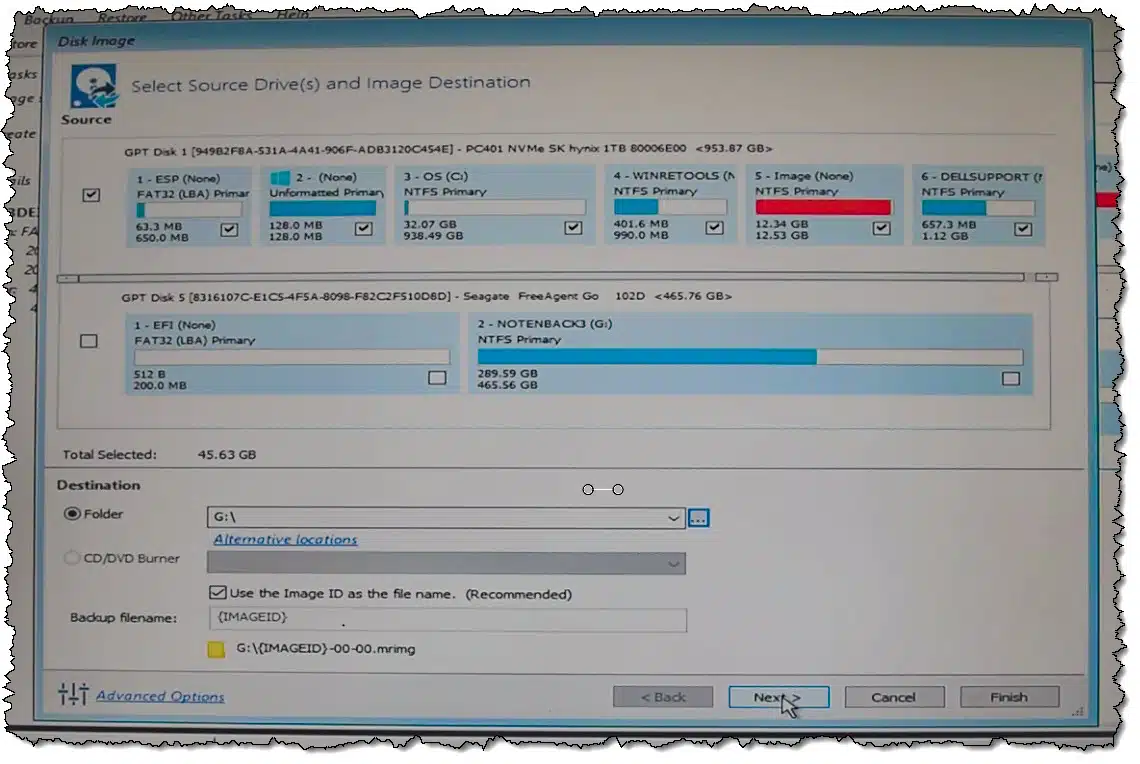Select the CD/DVD Burner radio button
The image size is (1140, 764).
[x=71, y=558]
